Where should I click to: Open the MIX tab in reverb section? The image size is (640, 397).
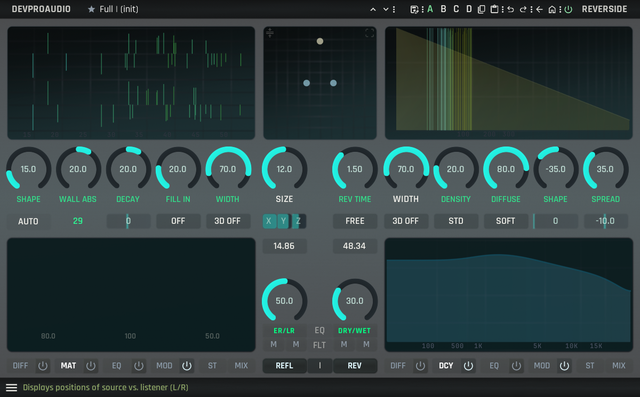(x=618, y=366)
